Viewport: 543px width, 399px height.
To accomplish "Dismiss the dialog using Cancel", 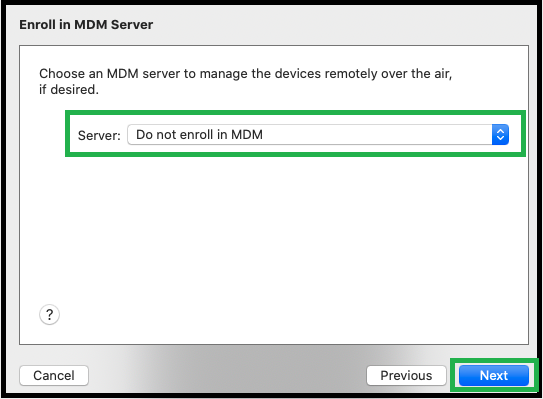I will (x=54, y=375).
